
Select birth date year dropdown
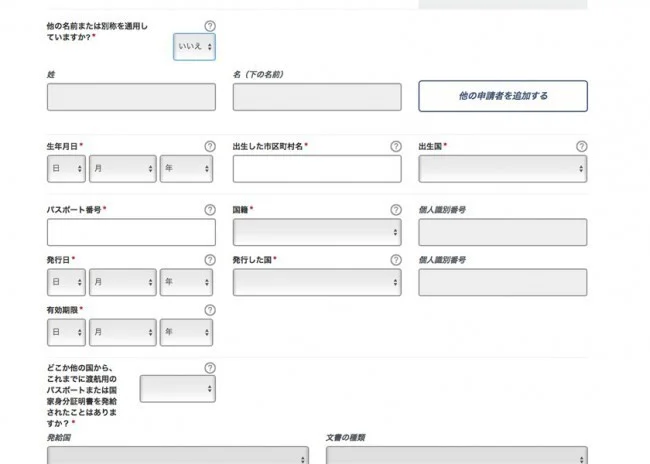point(187,169)
